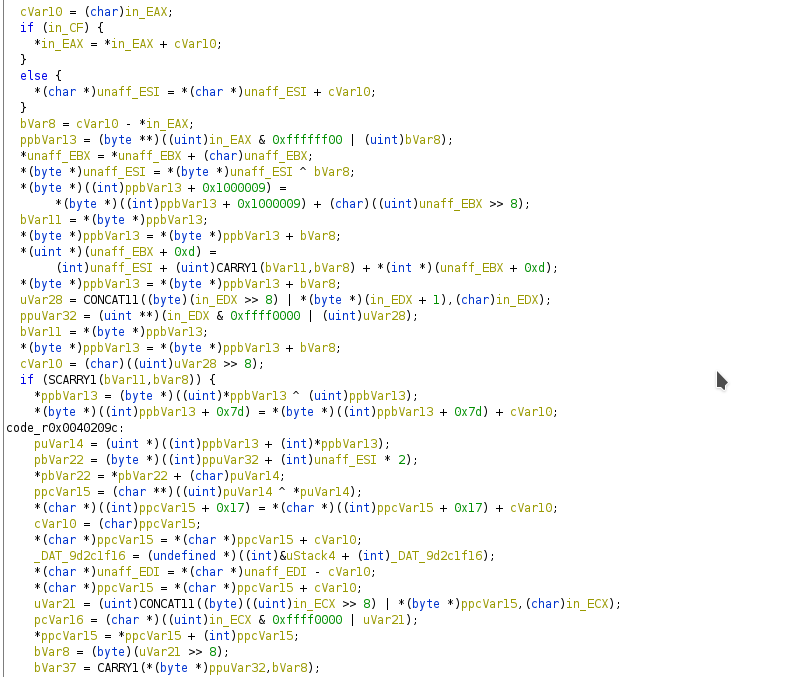Click the 'if (SCARRY1(bVar11,bVar8)) {' line
Viewport: 801px width, 677px height.
coord(118,380)
